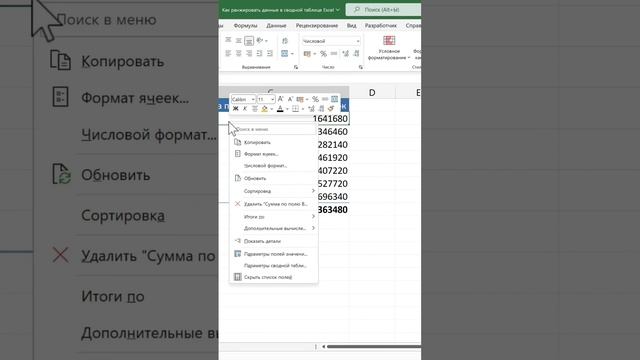Image resolution: width=640 pixels, height=360 pixels.
Task: Switch to the Данные tab
Action: point(276,26)
